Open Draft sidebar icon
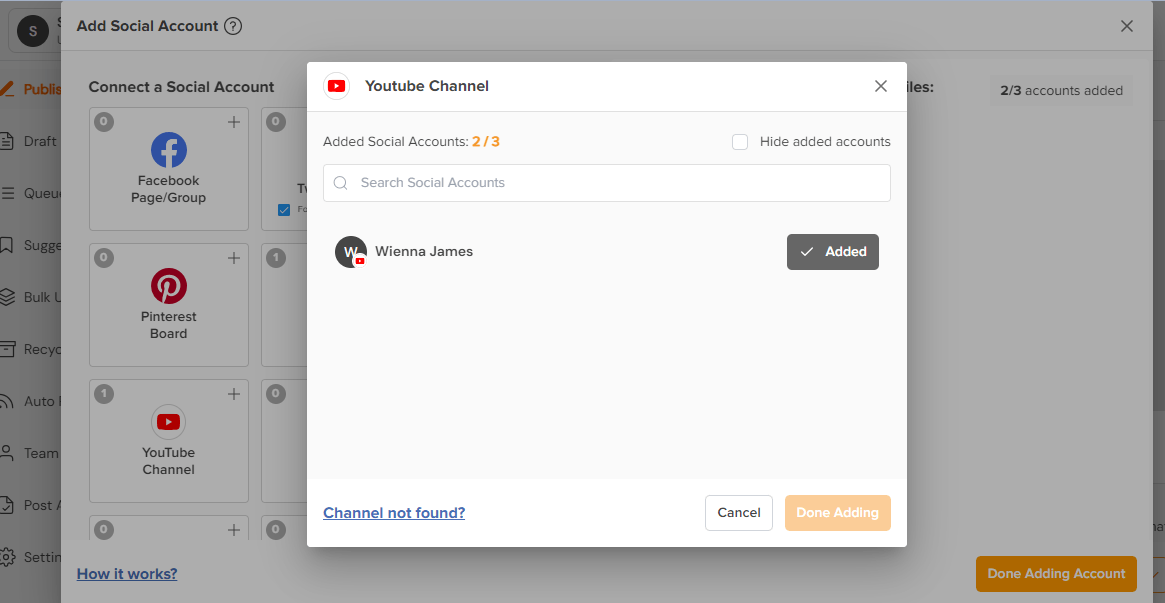 [x=7, y=141]
